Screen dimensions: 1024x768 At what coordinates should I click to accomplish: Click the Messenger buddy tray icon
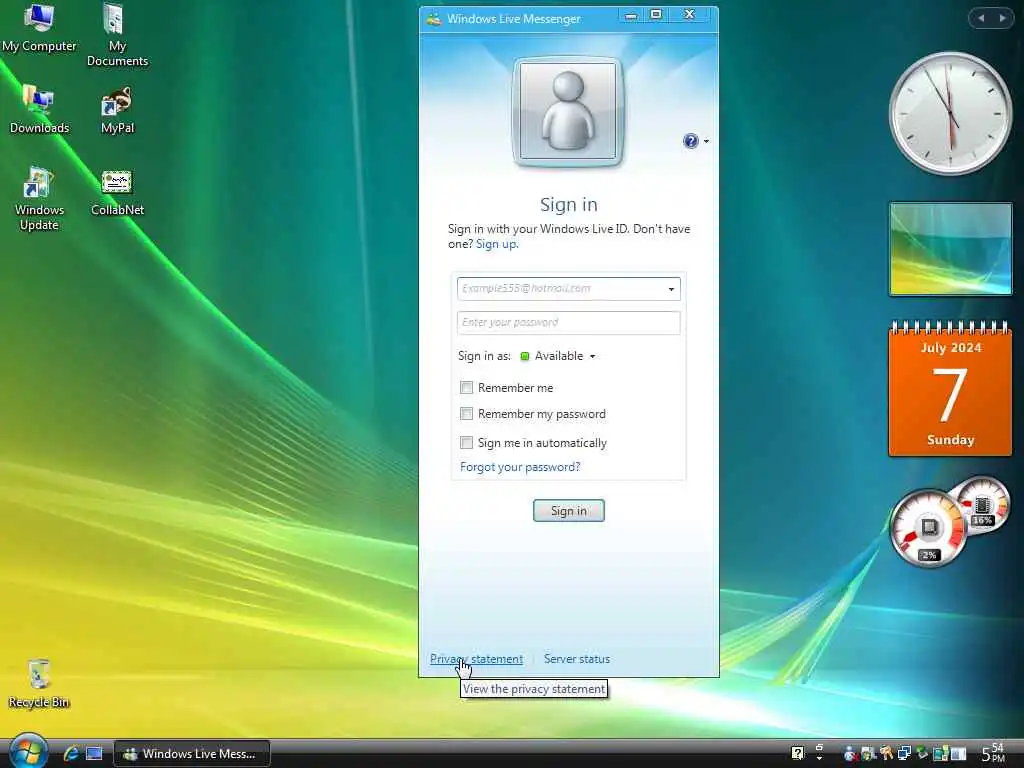tap(850, 754)
